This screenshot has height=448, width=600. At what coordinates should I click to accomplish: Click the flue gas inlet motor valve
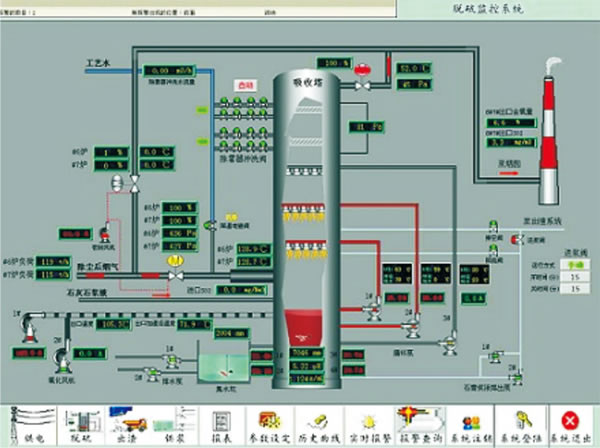coord(176,269)
